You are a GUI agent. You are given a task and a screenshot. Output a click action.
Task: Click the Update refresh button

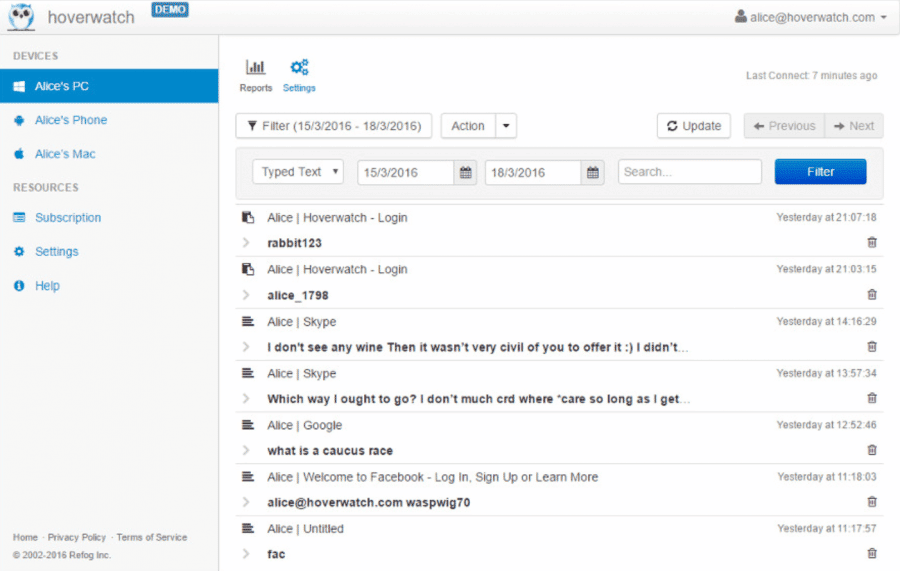tap(693, 126)
